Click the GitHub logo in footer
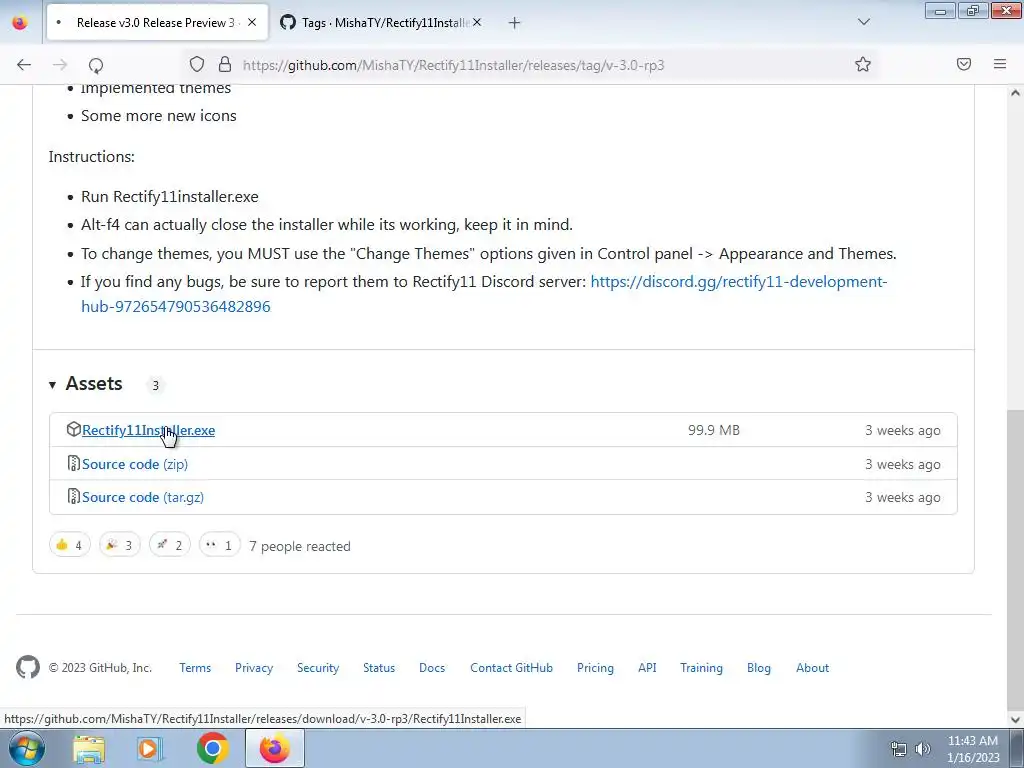The height and width of the screenshot is (768, 1024). (x=28, y=667)
